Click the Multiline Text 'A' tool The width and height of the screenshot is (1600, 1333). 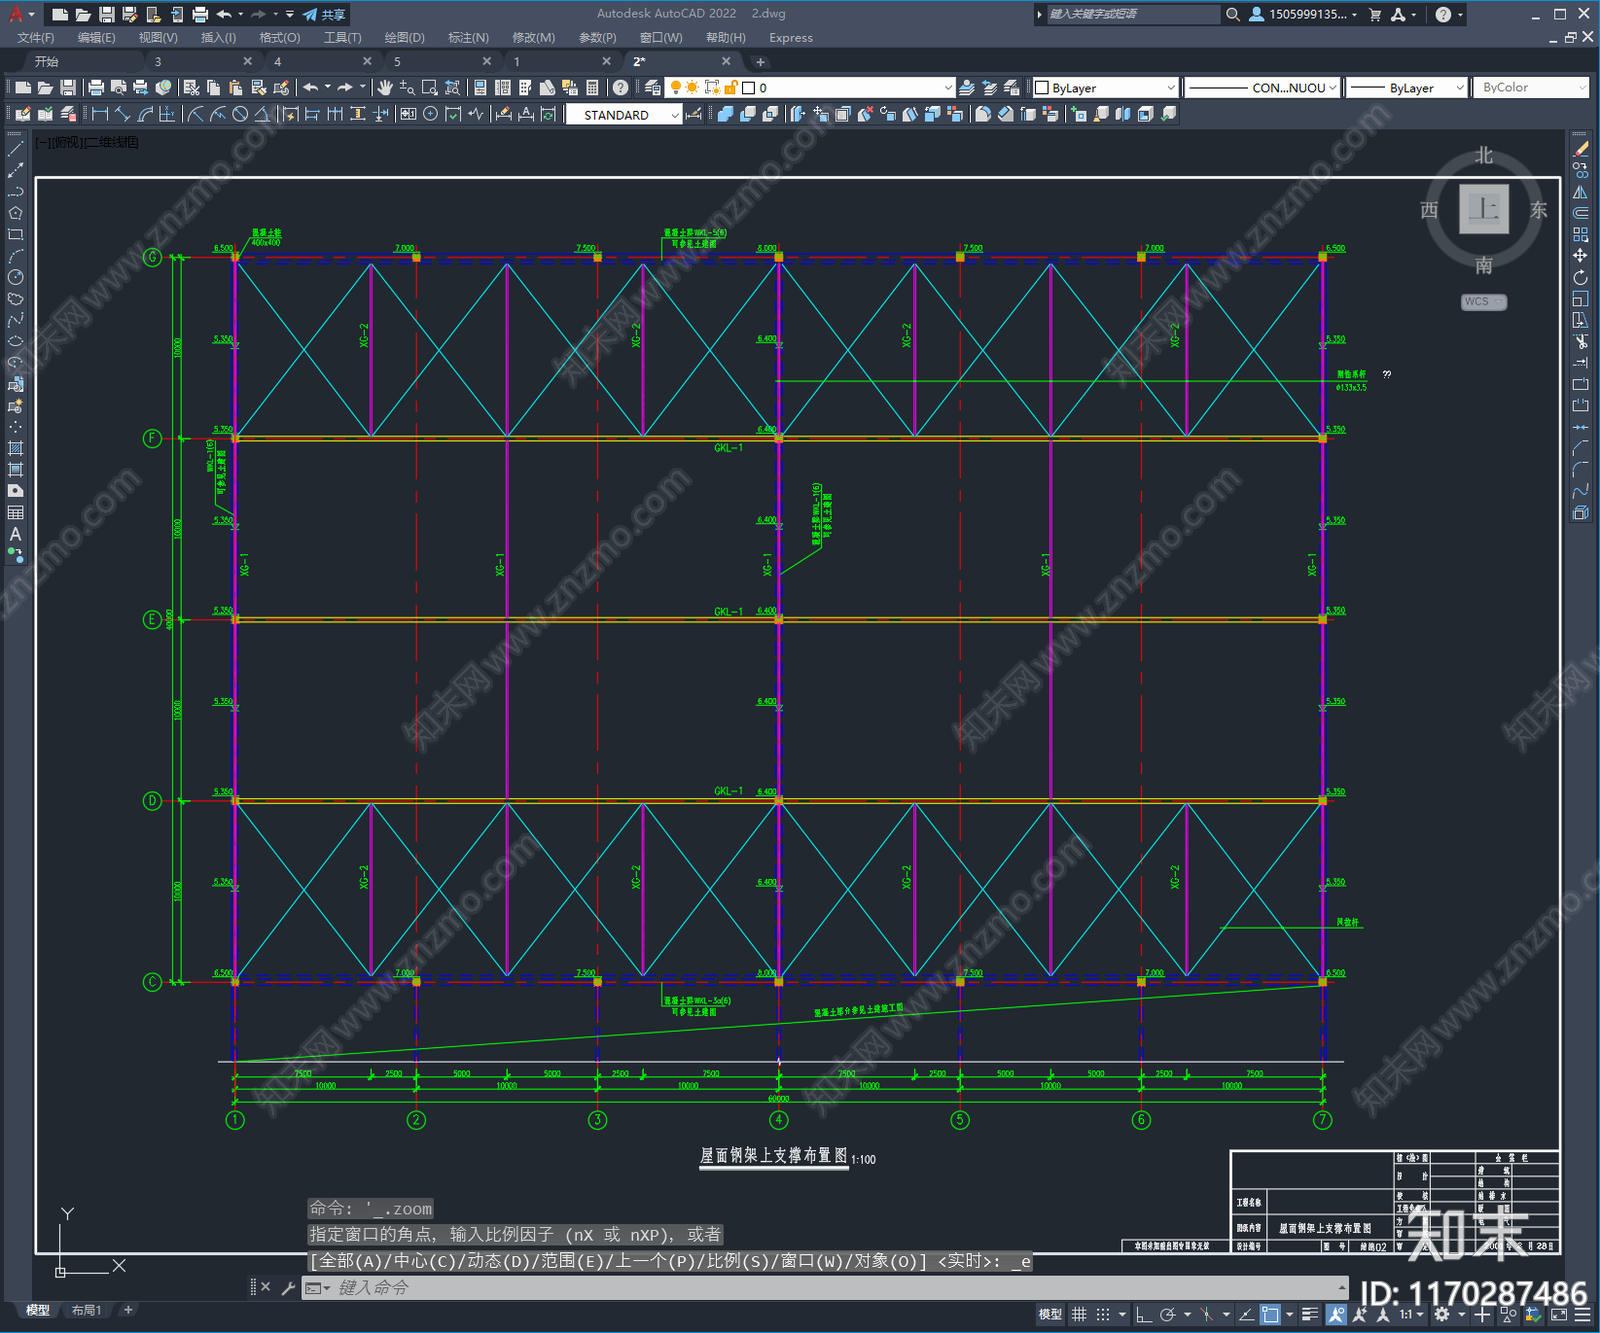(x=15, y=534)
